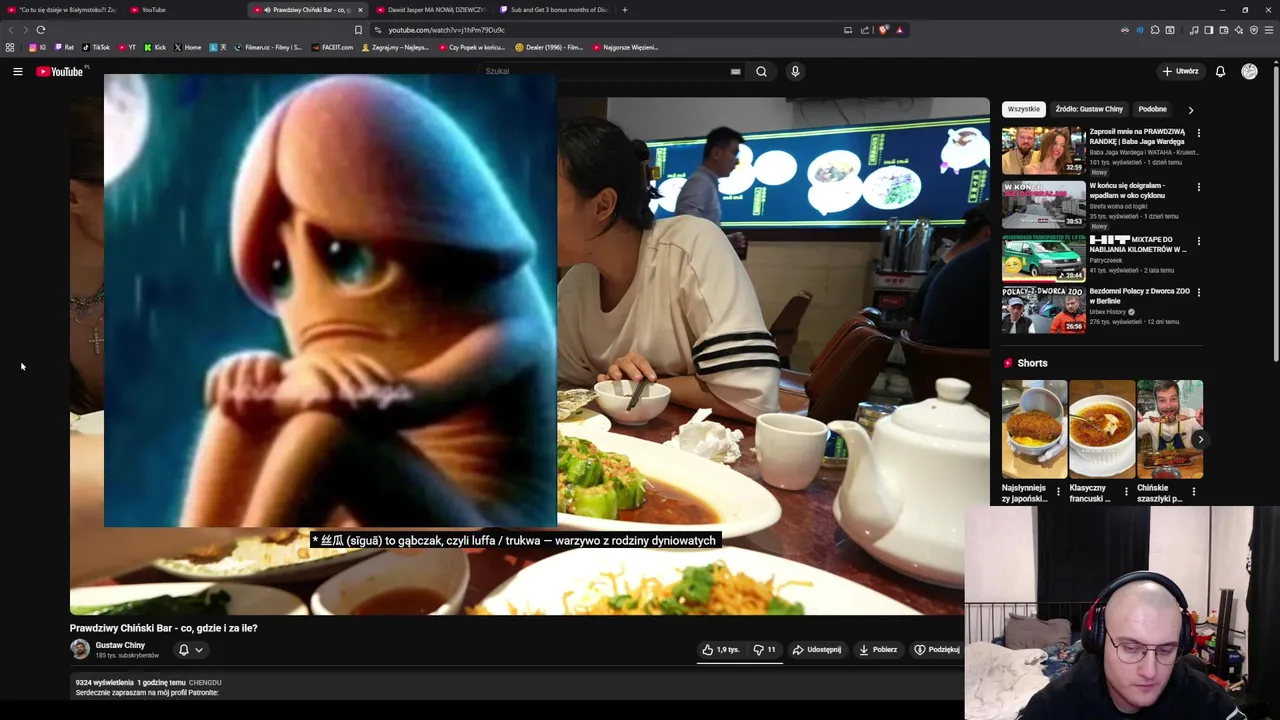Open the Najsłynniejszy japoński short
The height and width of the screenshot is (720, 1280).
[x=1034, y=429]
